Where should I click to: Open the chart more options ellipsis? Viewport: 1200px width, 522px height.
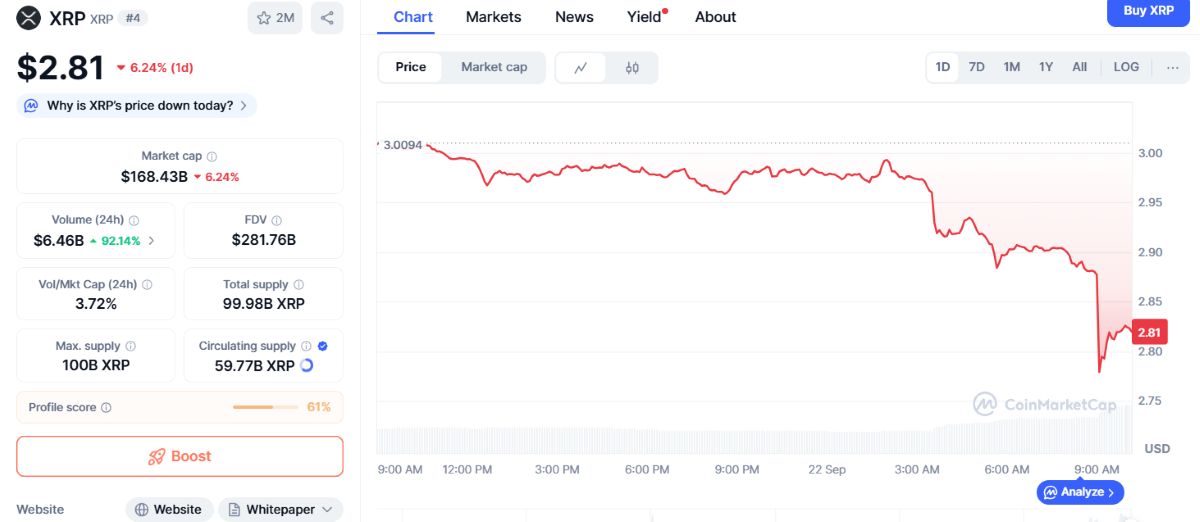[1172, 67]
